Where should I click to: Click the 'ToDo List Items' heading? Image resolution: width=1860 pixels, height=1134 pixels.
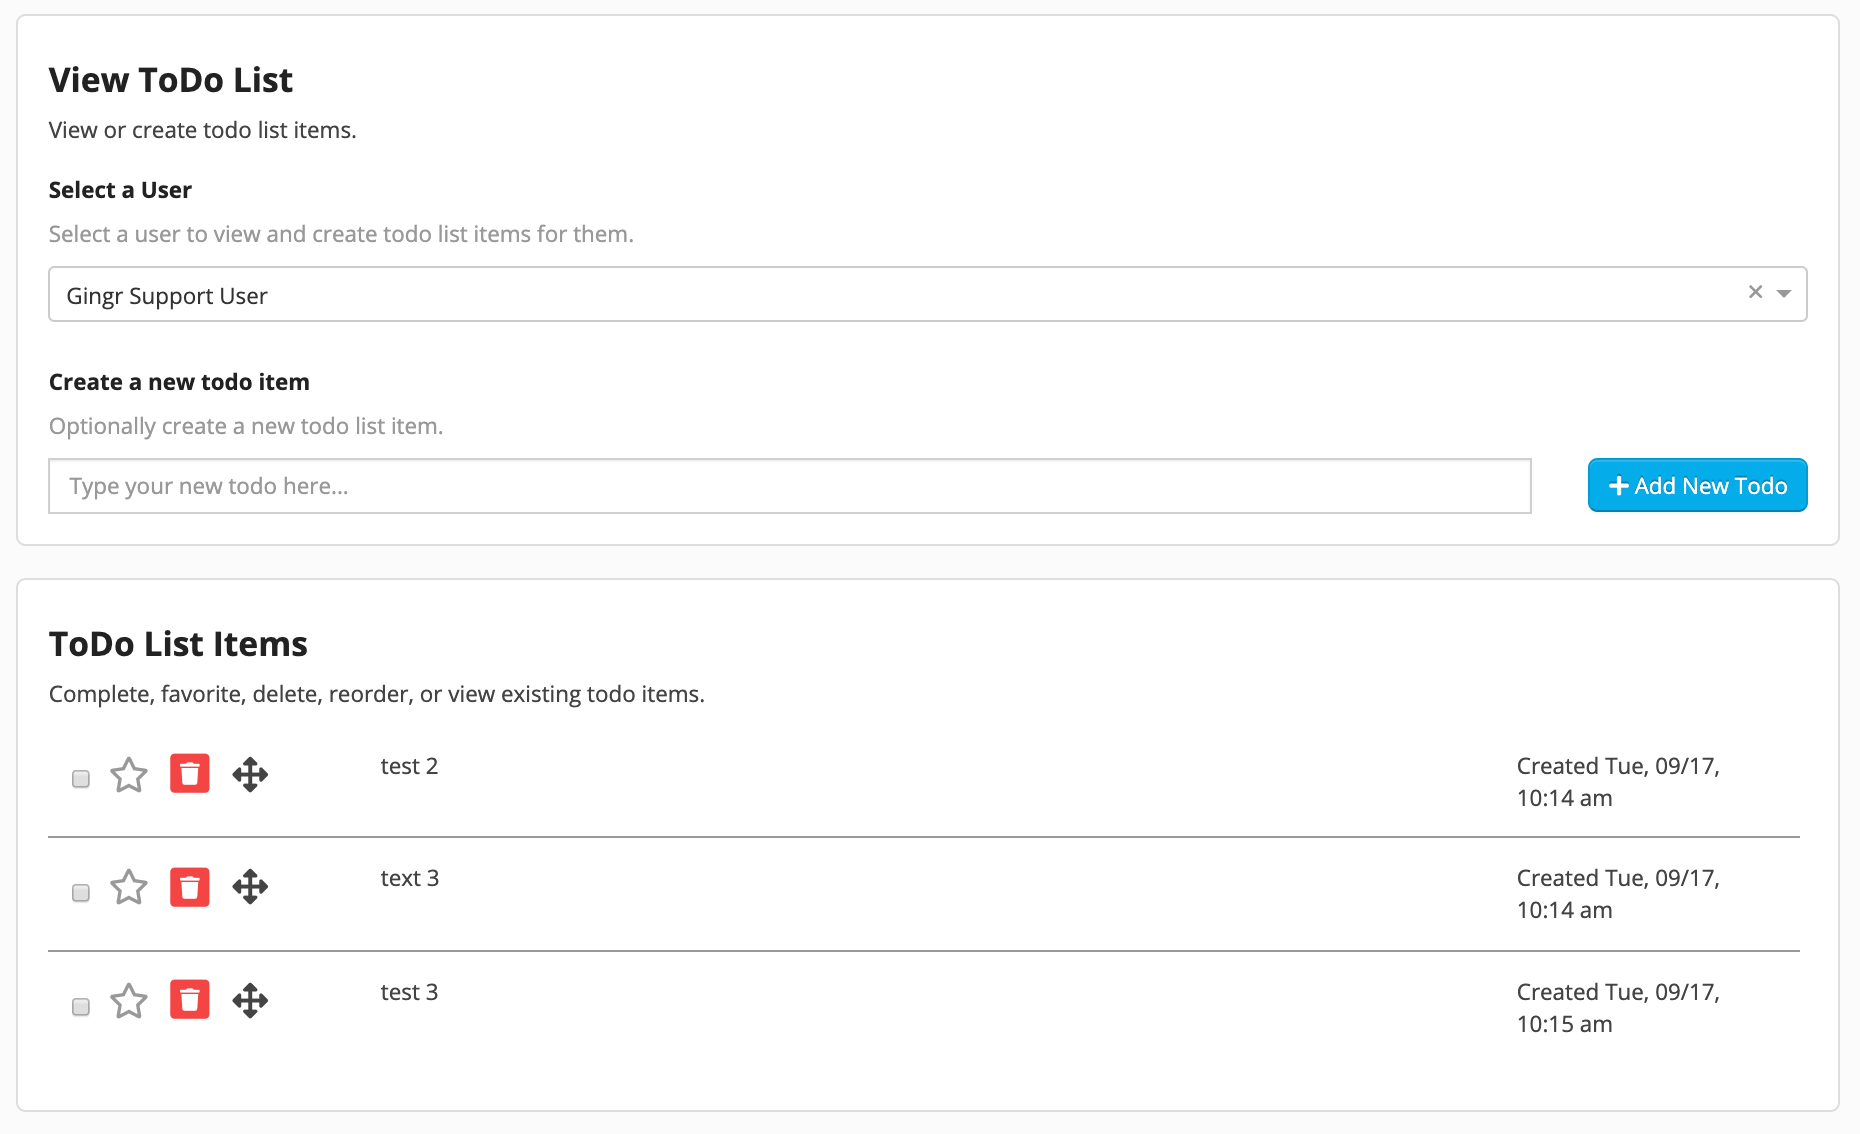coord(178,644)
